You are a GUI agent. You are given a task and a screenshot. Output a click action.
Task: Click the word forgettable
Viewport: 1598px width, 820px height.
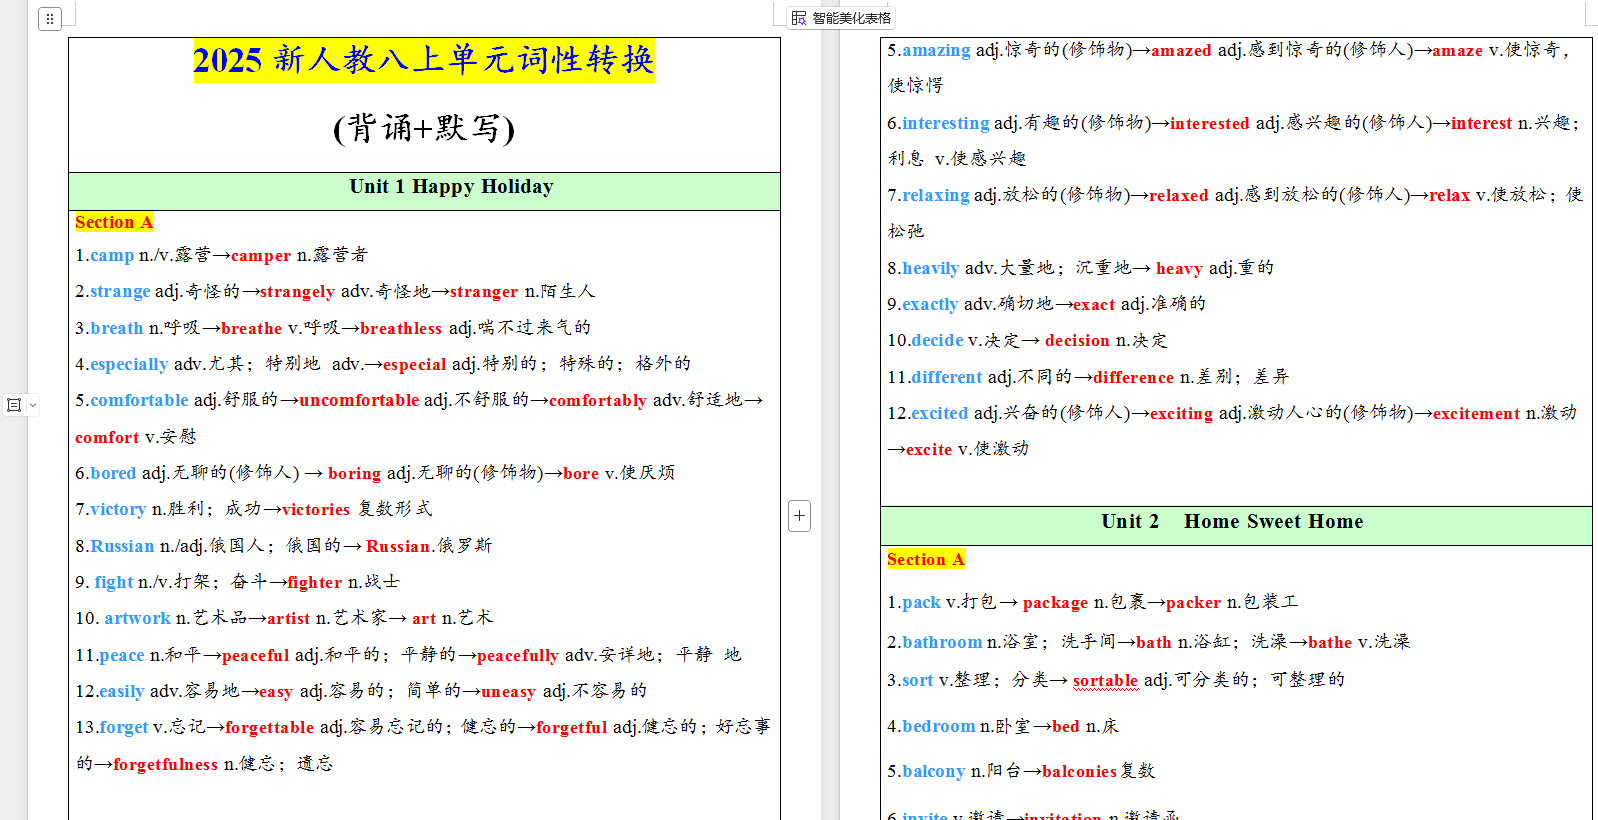[x=270, y=728]
